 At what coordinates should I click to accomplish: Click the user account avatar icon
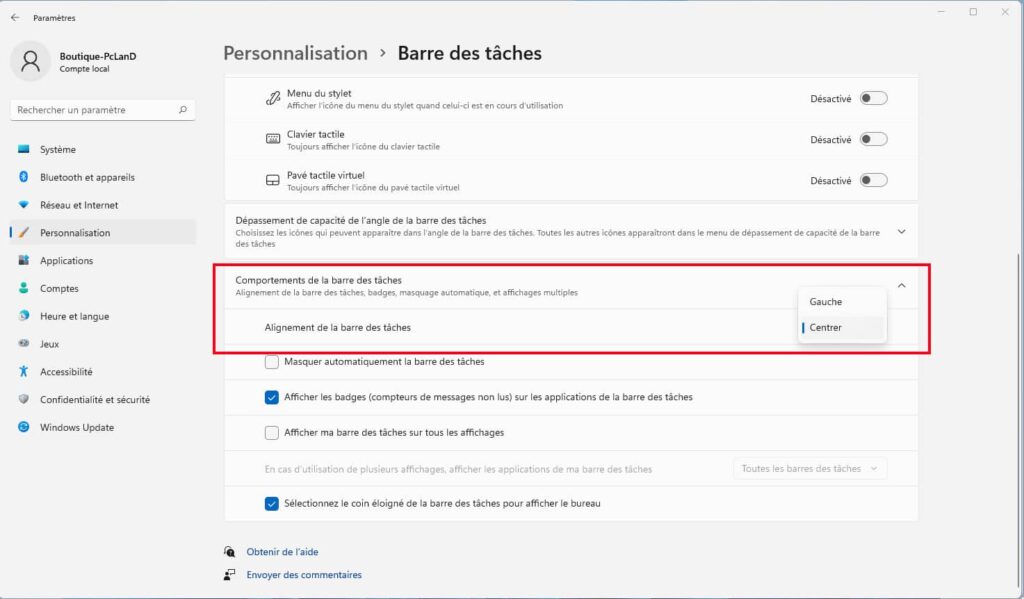(x=30, y=61)
